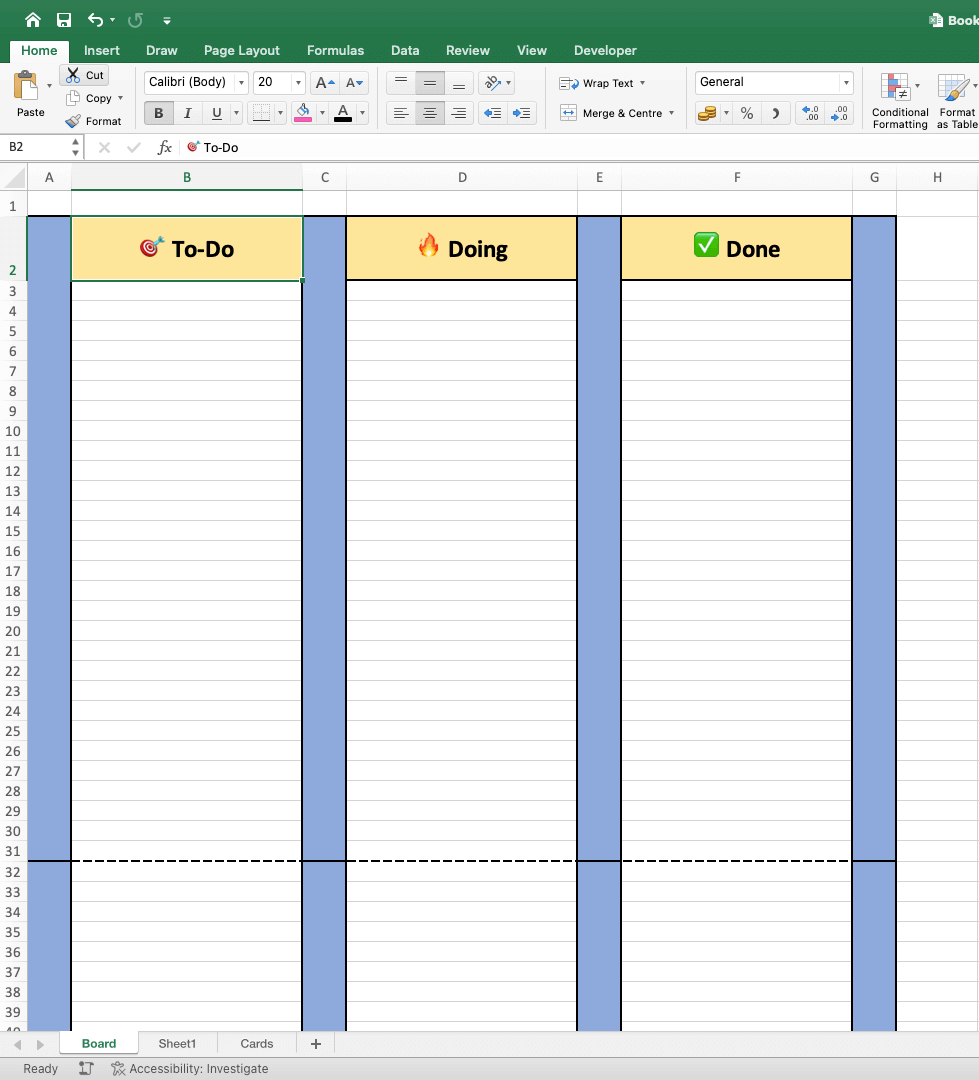Open the Fill Colour bucket icon
Image resolution: width=979 pixels, height=1080 pixels.
click(303, 113)
